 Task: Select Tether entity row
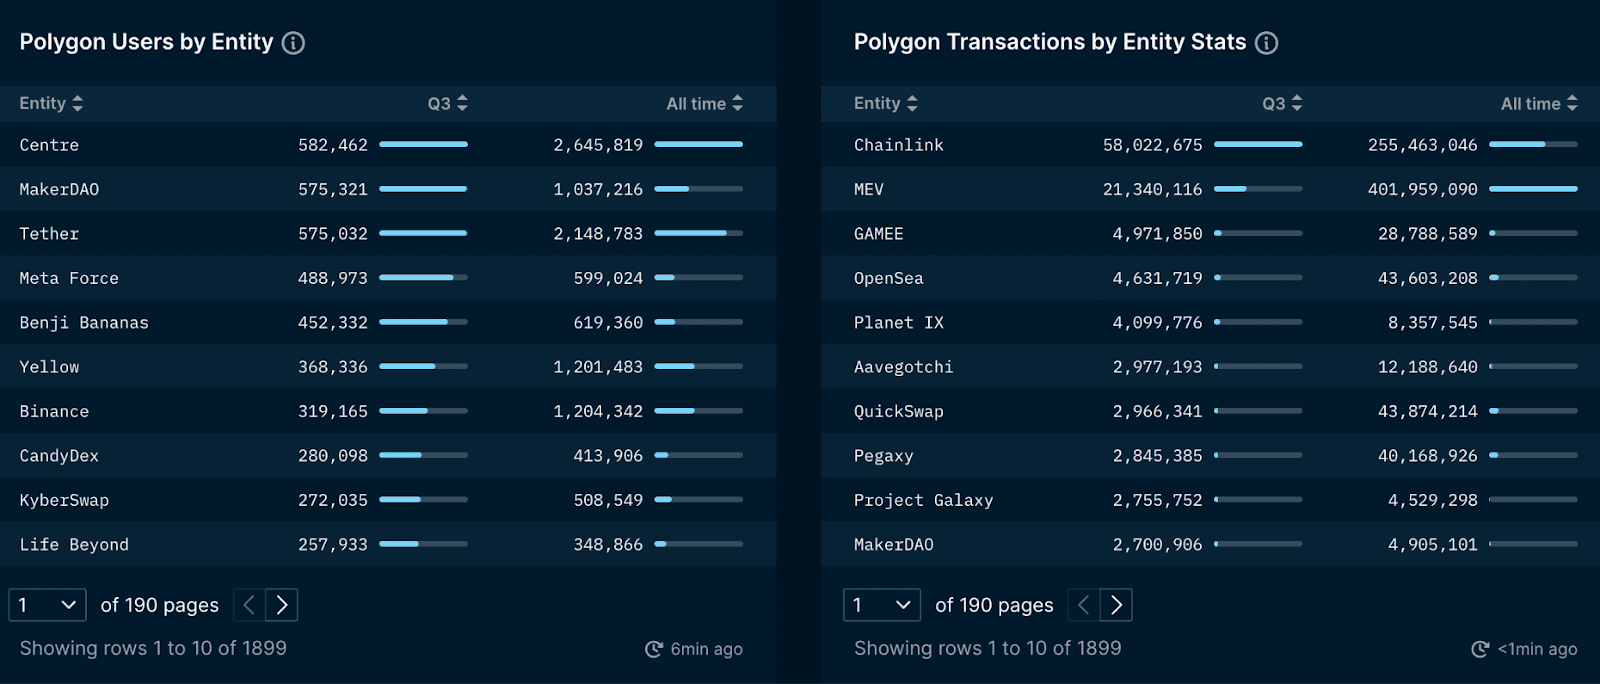tap(388, 234)
